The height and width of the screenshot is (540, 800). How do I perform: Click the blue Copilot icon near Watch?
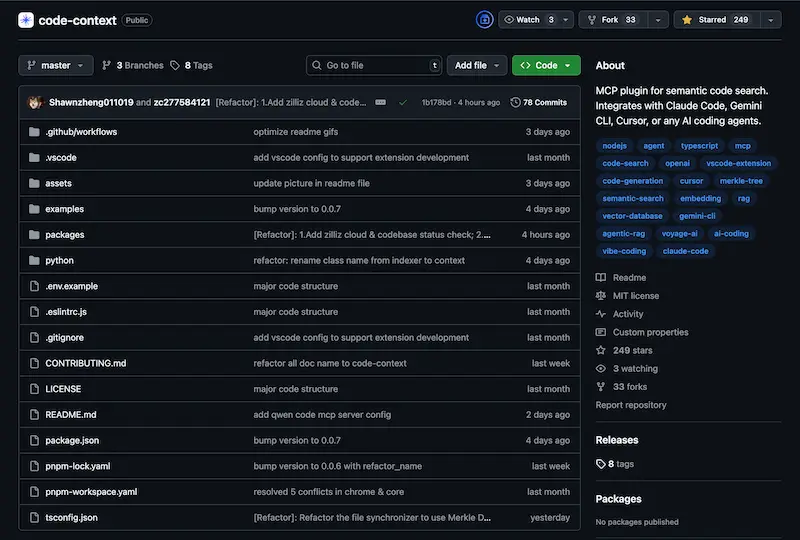tap(484, 20)
